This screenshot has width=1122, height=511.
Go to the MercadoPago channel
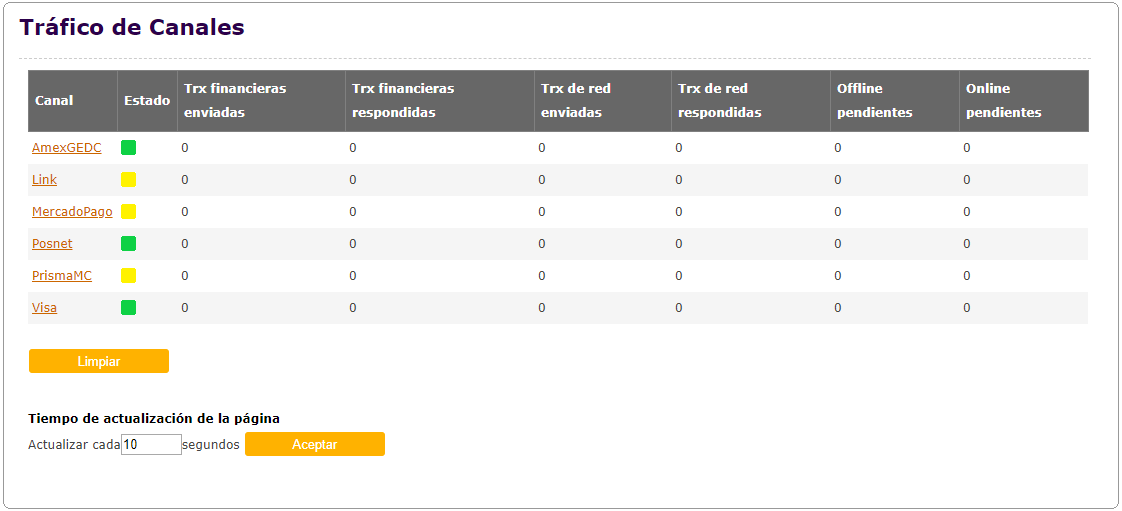[72, 212]
